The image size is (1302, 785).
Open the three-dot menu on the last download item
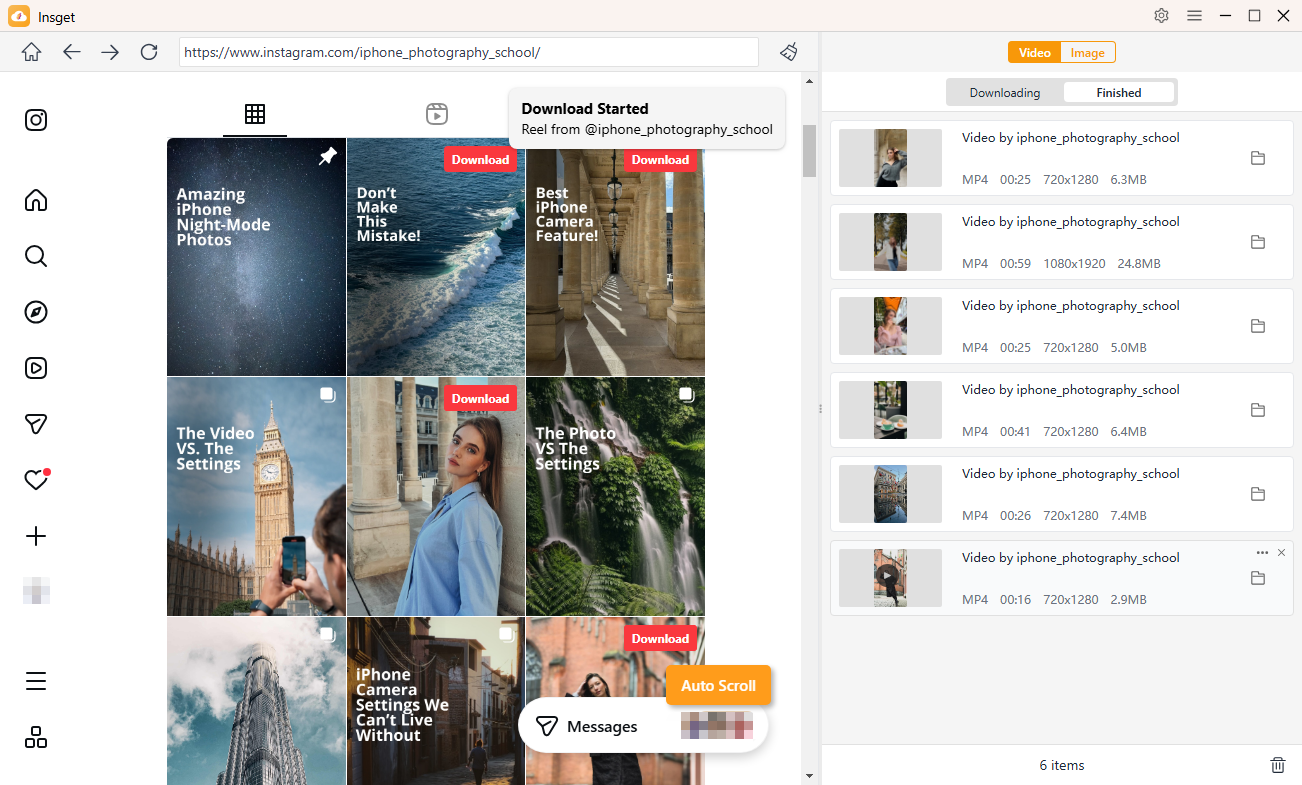(x=1261, y=552)
